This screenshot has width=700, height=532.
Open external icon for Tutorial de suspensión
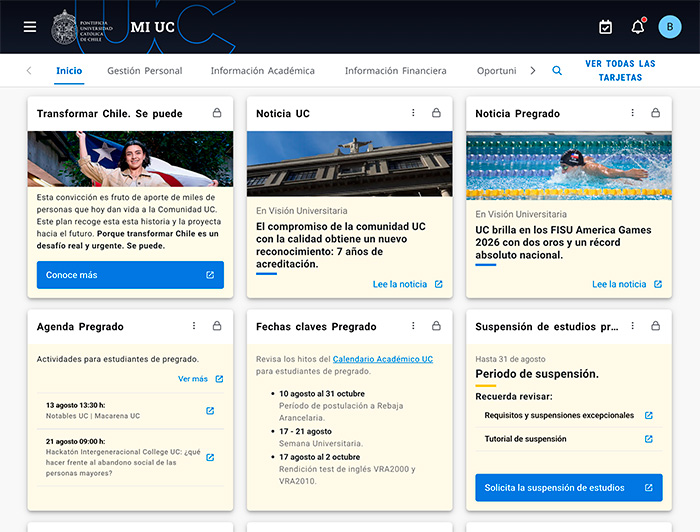tap(649, 439)
